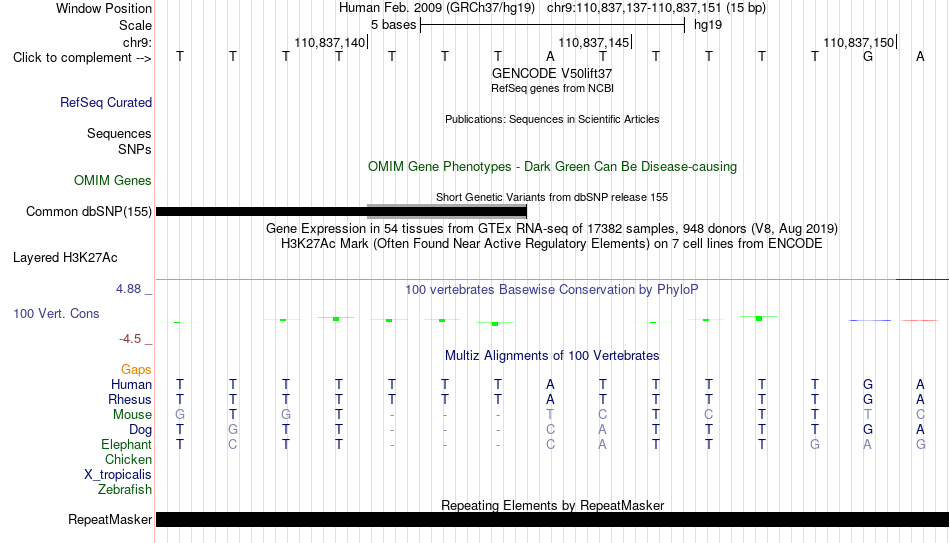The width and height of the screenshot is (950, 543).
Task: Click the gray-highlighted dbSNP variant segment
Action: pyautogui.click(x=447, y=212)
